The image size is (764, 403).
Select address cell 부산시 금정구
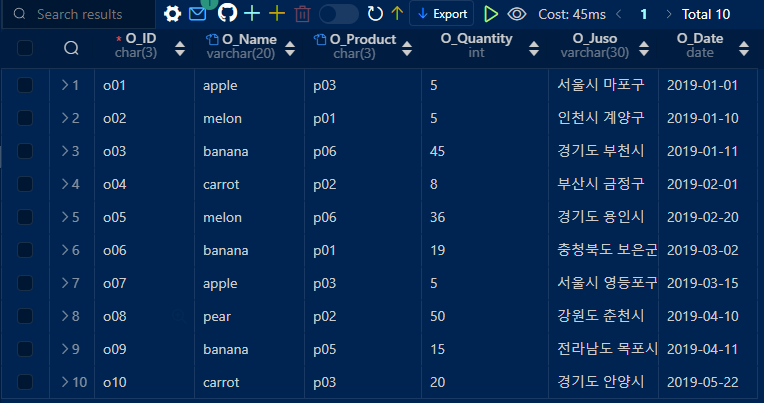tap(601, 184)
